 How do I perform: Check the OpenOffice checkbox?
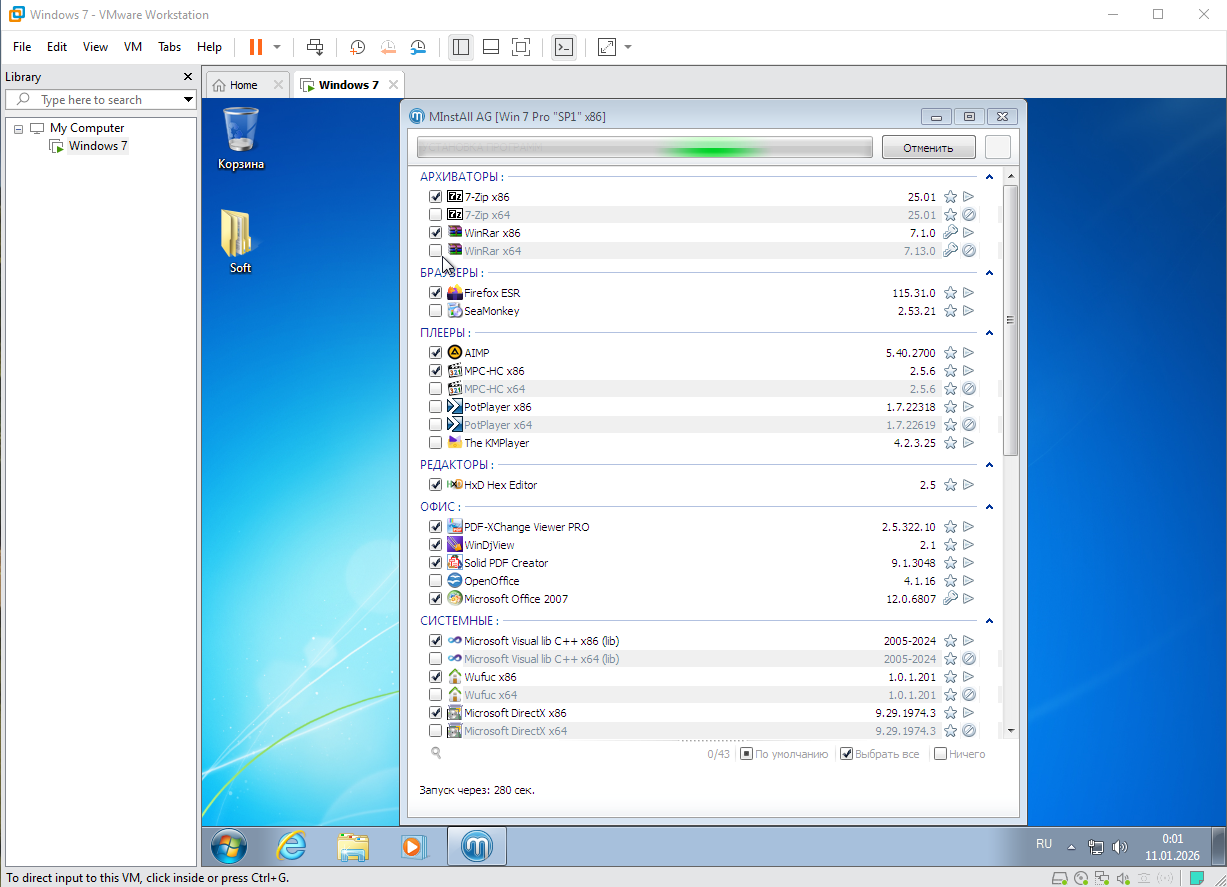pos(435,581)
